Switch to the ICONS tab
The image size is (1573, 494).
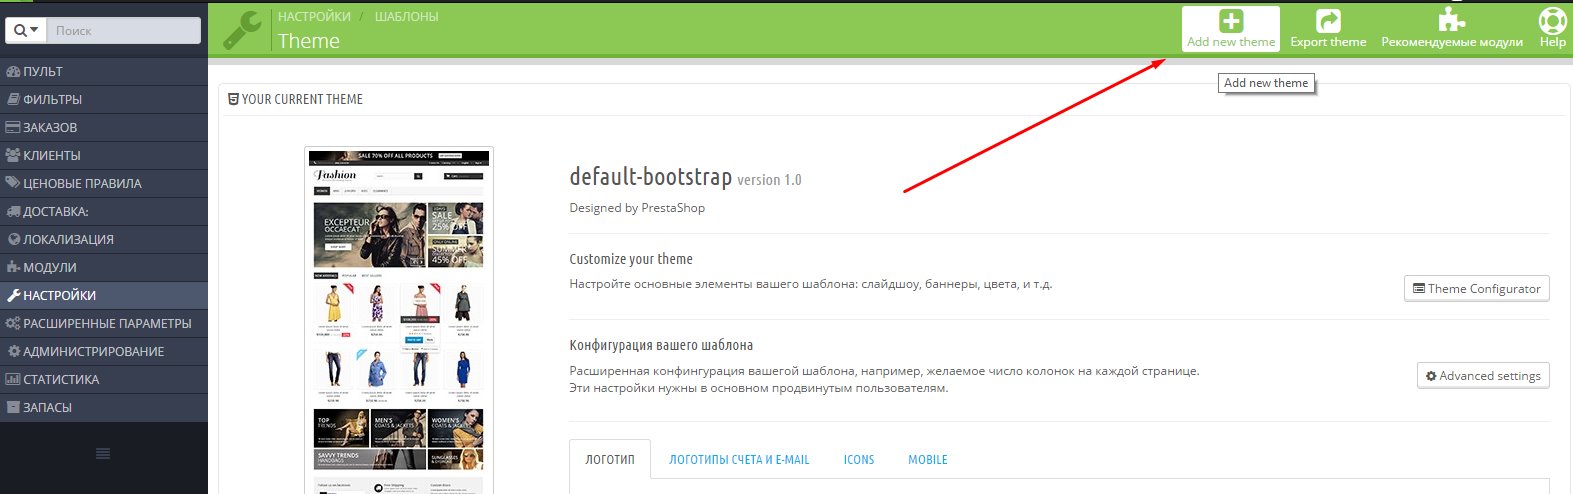858,460
